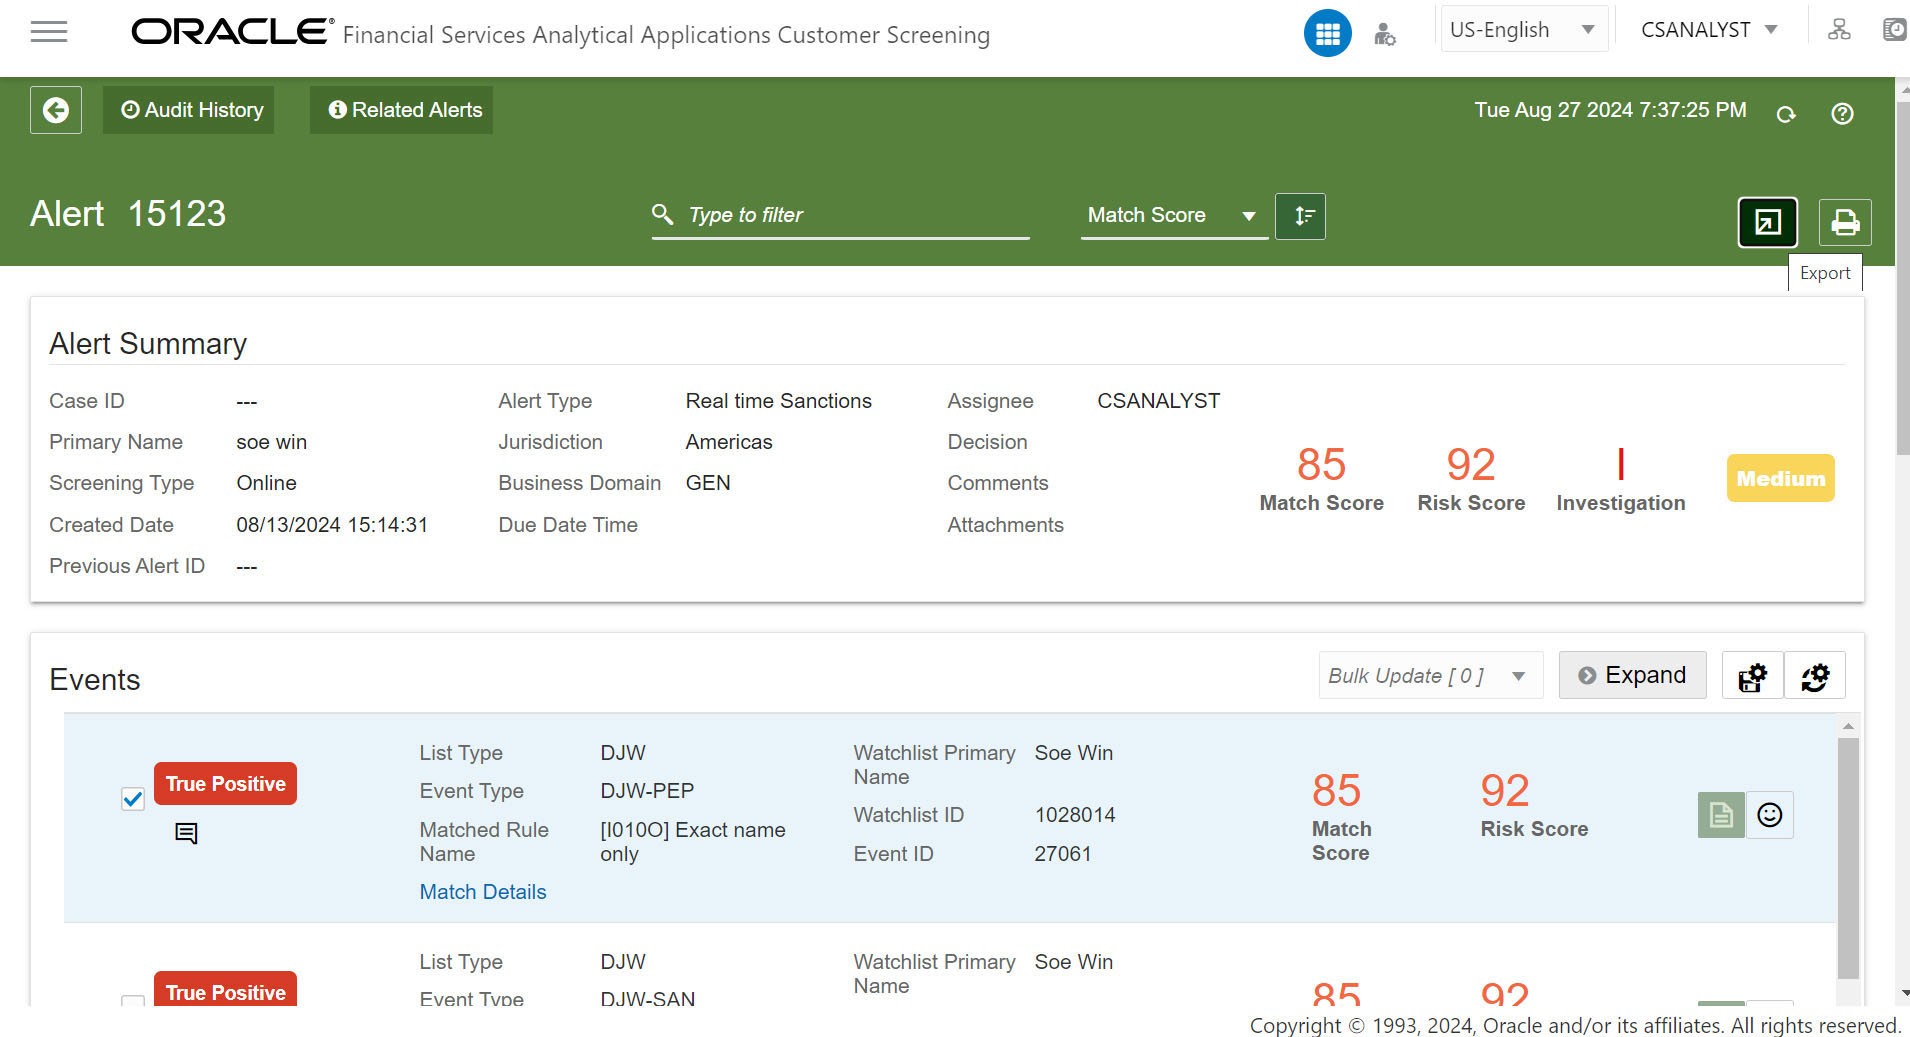Click the green document icon in first event
Screen dimensions: 1910x1037
[x=1721, y=815]
